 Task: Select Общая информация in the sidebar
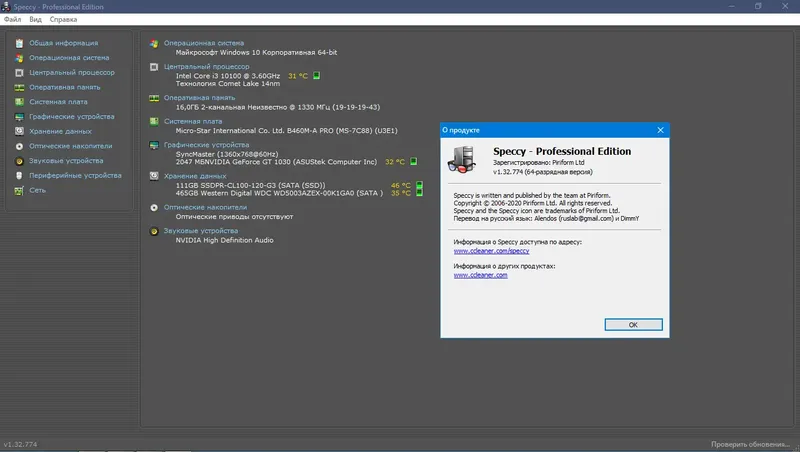tap(63, 43)
